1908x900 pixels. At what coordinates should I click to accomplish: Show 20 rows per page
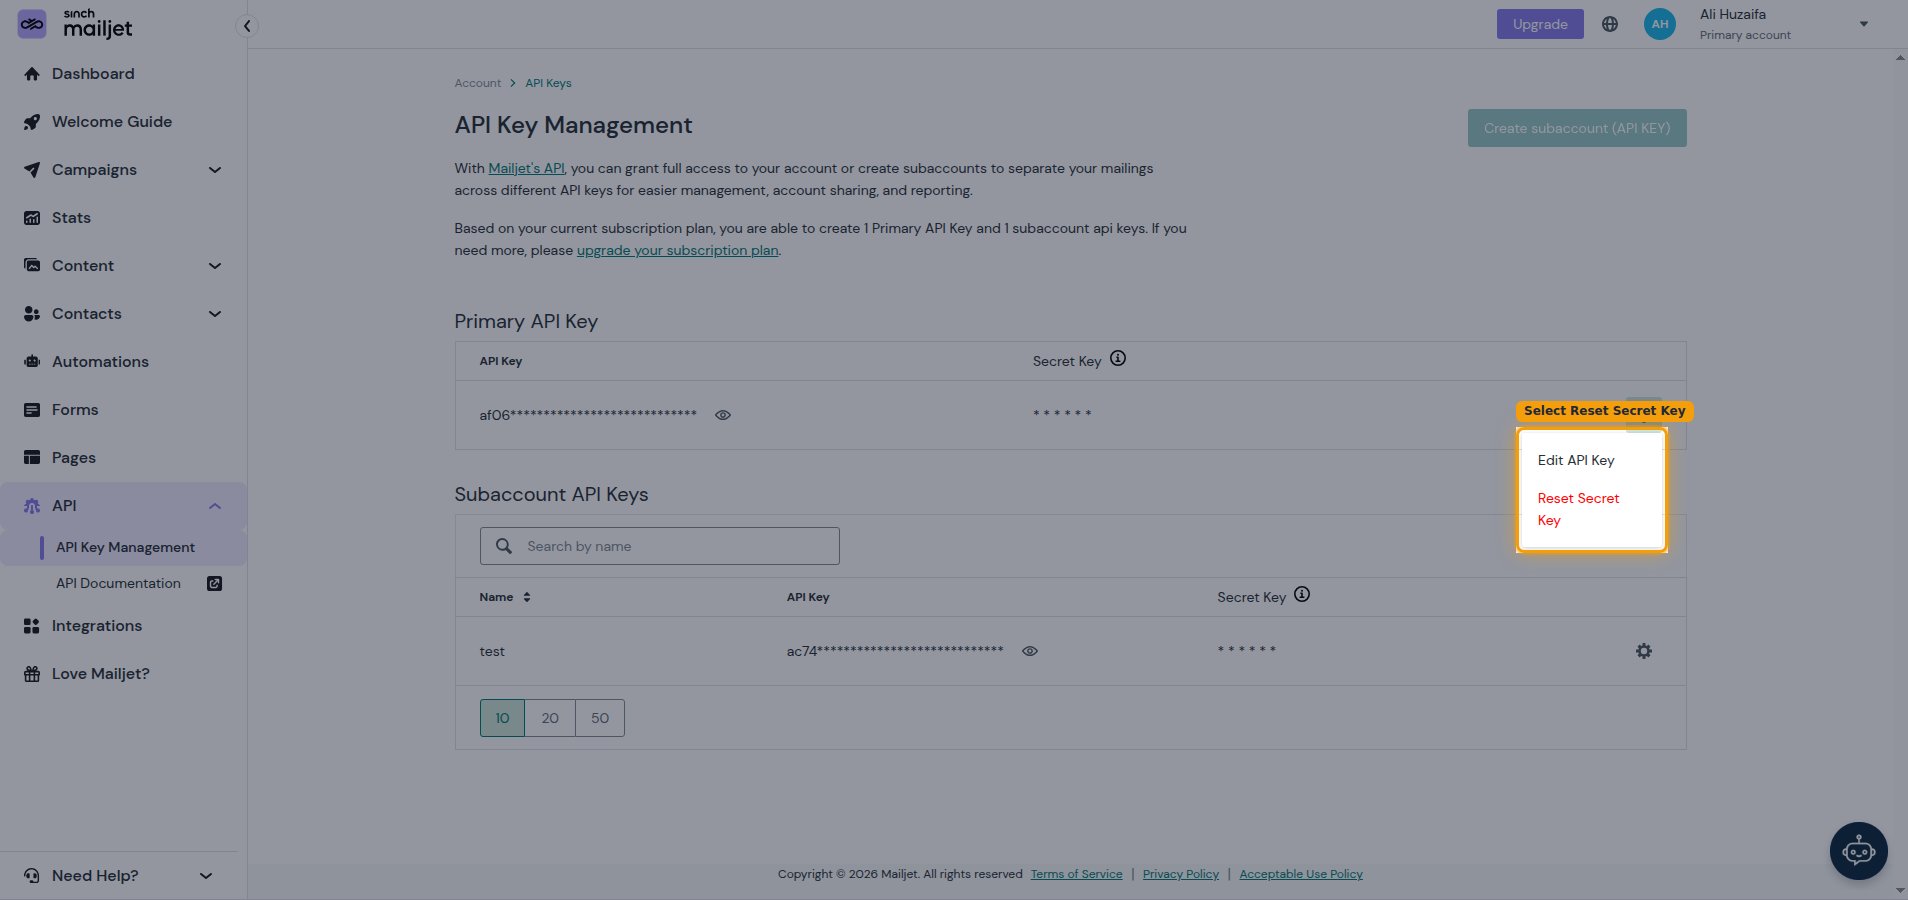point(550,718)
